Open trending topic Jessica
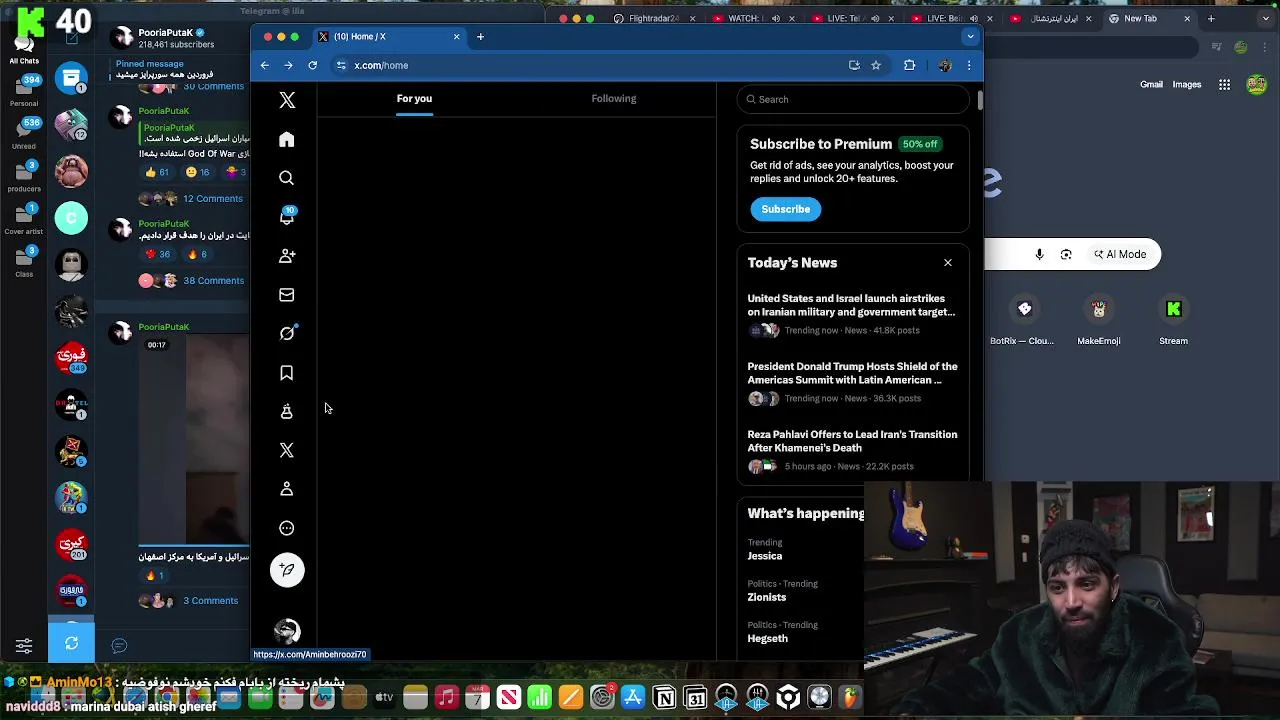Image resolution: width=1280 pixels, height=720 pixels. (765, 556)
